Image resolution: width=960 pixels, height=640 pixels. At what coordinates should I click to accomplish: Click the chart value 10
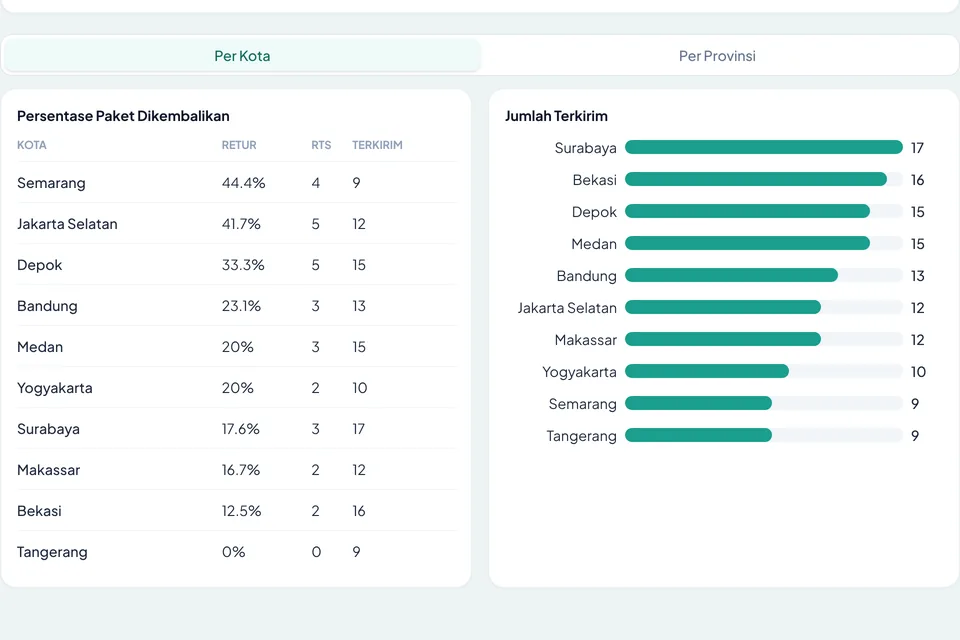click(918, 372)
